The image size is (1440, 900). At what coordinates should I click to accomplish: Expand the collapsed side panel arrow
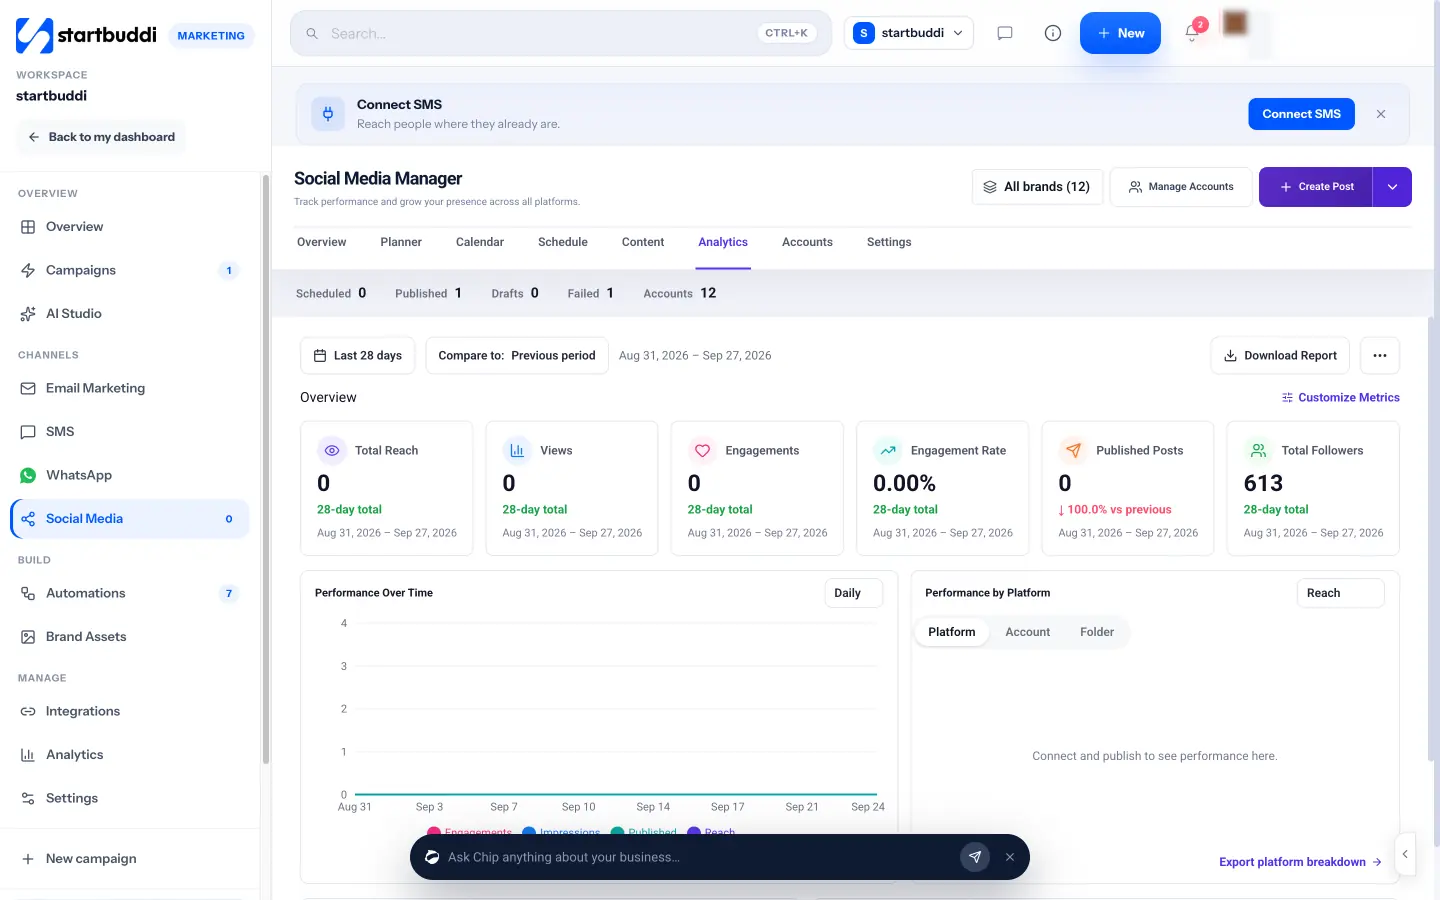[1405, 854]
